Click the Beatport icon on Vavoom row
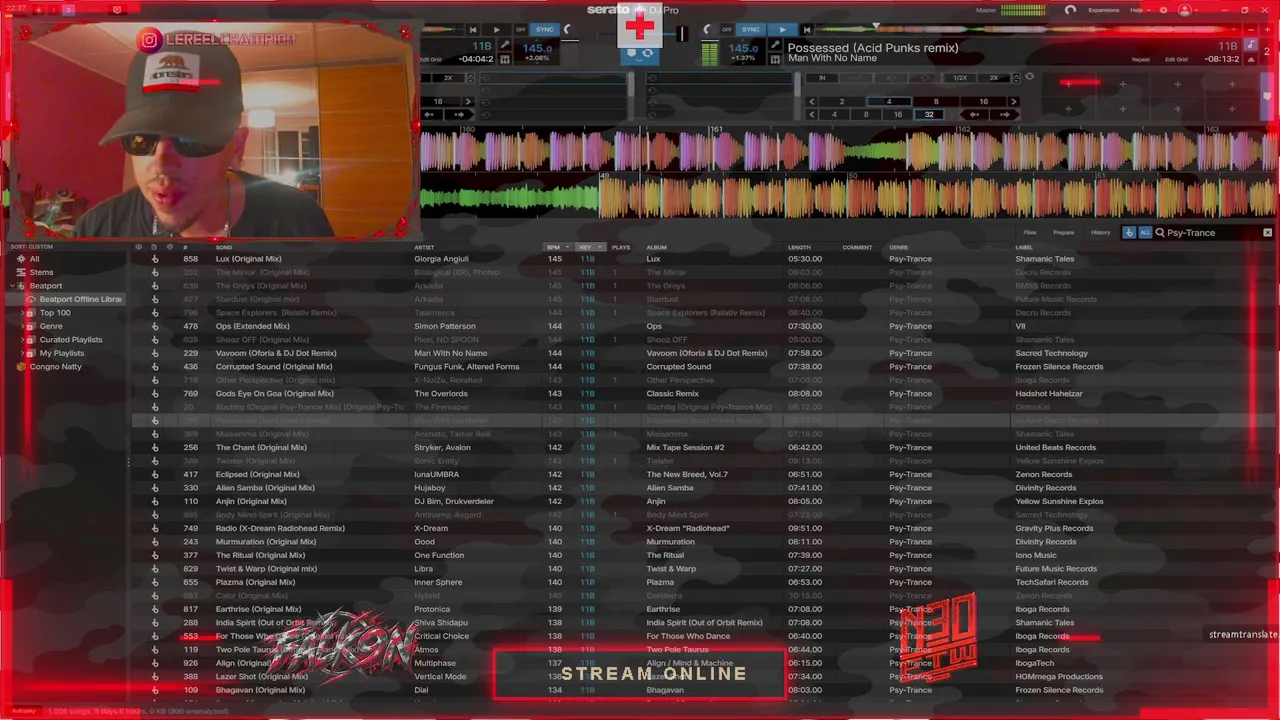 tap(155, 353)
